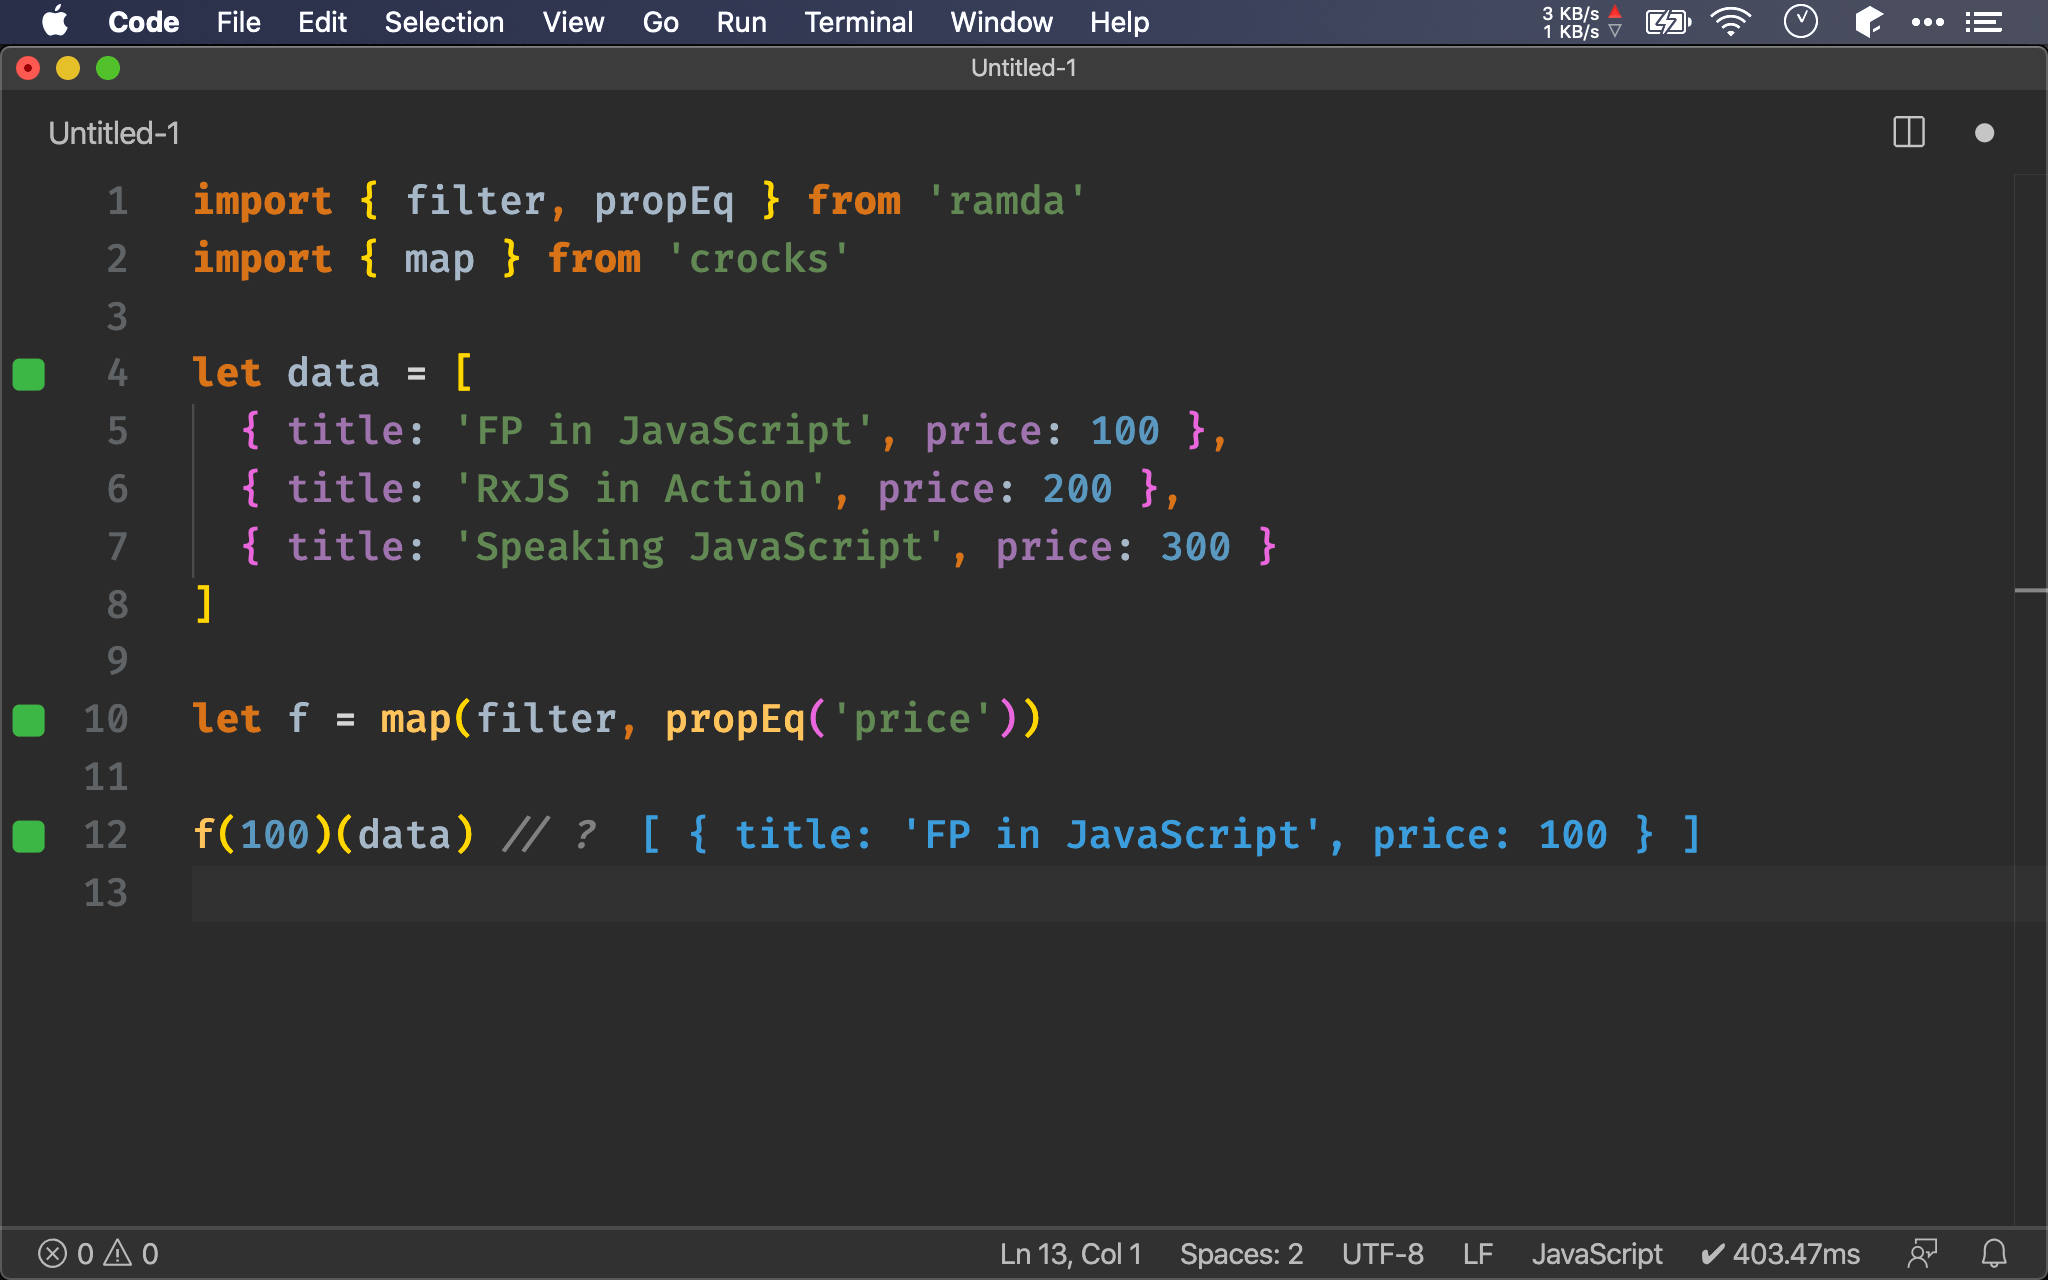Screen dimensions: 2048x1280
Task: Open the File menu
Action: coord(238,22)
